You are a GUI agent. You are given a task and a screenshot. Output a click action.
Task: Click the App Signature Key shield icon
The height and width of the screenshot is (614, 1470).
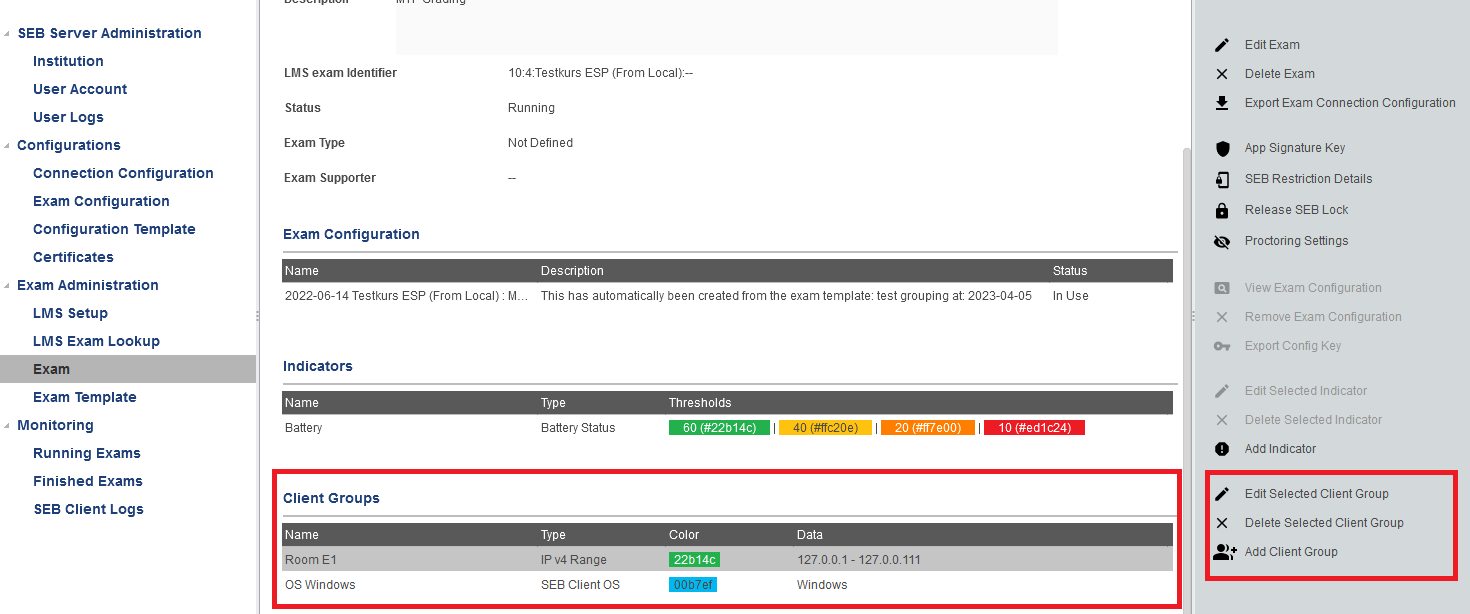[1221, 148]
